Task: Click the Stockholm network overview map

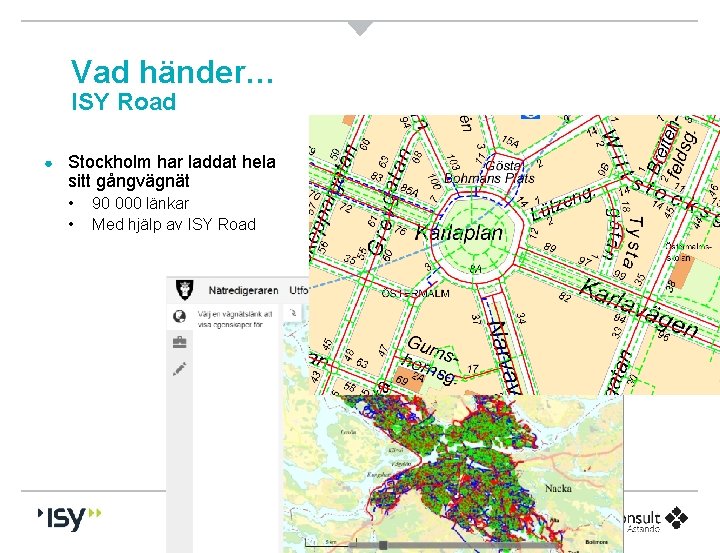Action: [x=452, y=473]
